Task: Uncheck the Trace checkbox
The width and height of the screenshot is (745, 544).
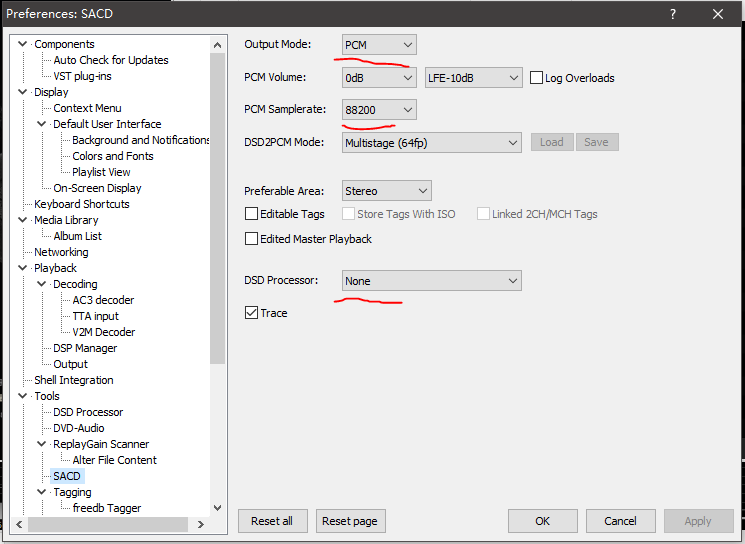Action: pos(252,313)
